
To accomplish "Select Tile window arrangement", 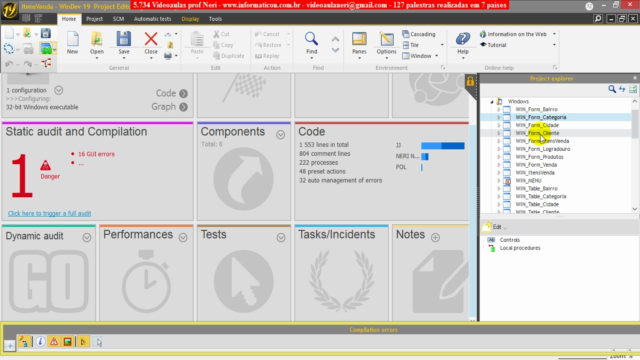I will click(x=411, y=45).
